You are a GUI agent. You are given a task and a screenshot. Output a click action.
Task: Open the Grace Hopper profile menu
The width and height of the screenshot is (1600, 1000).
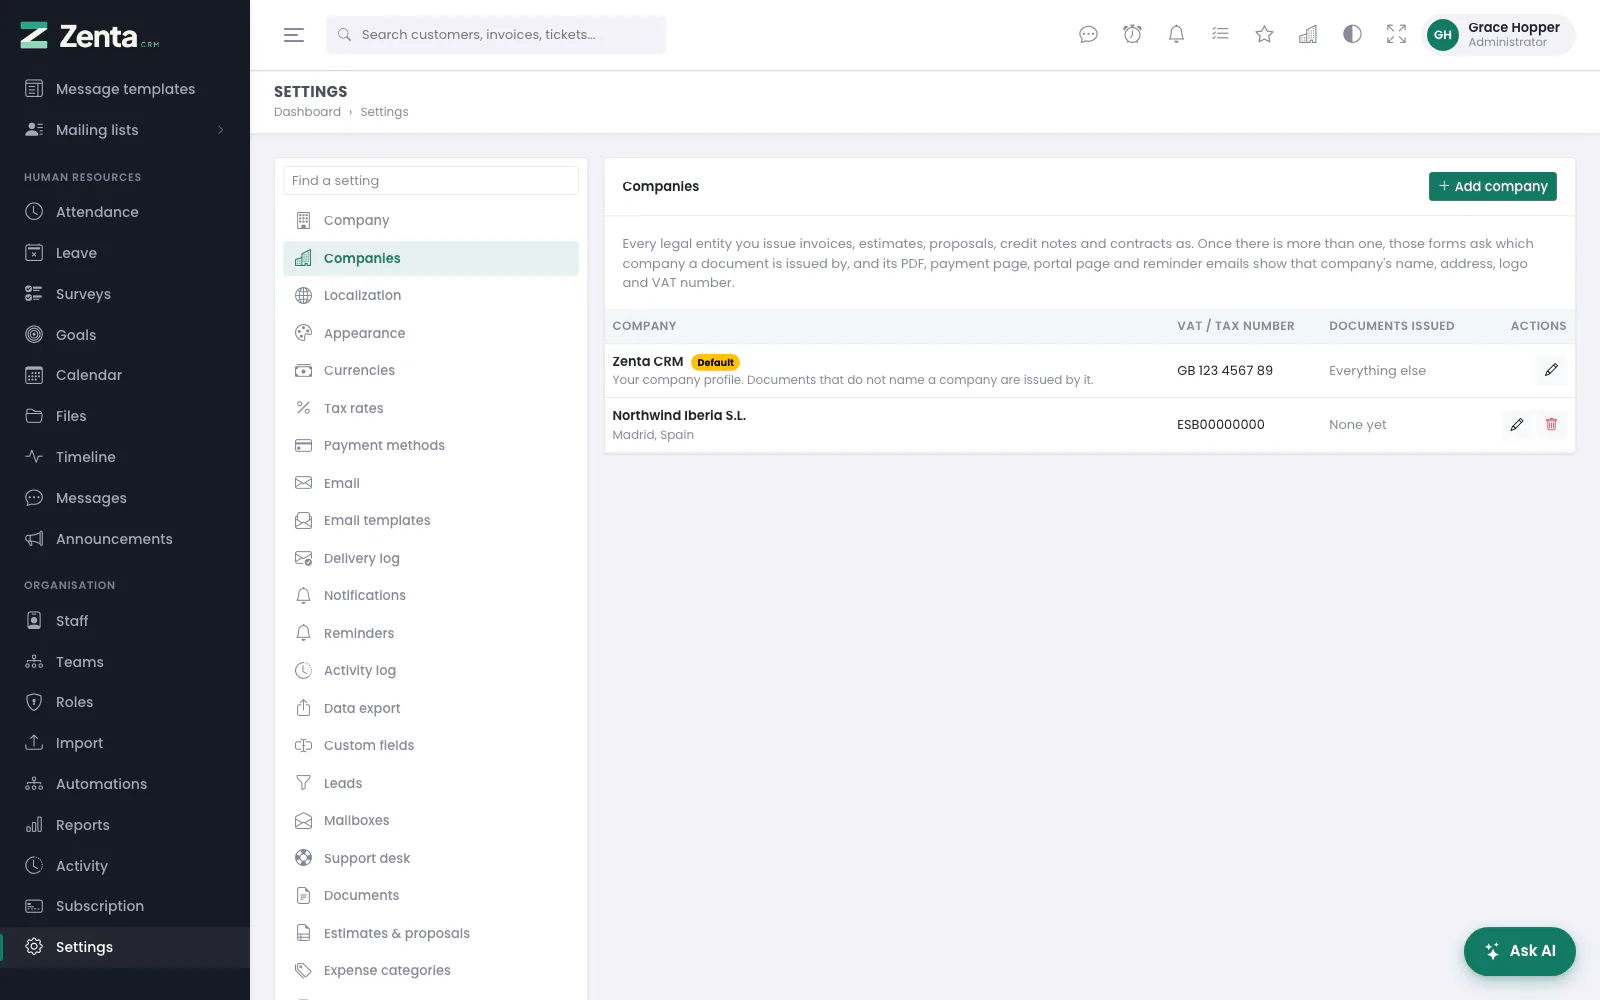(x=1498, y=35)
